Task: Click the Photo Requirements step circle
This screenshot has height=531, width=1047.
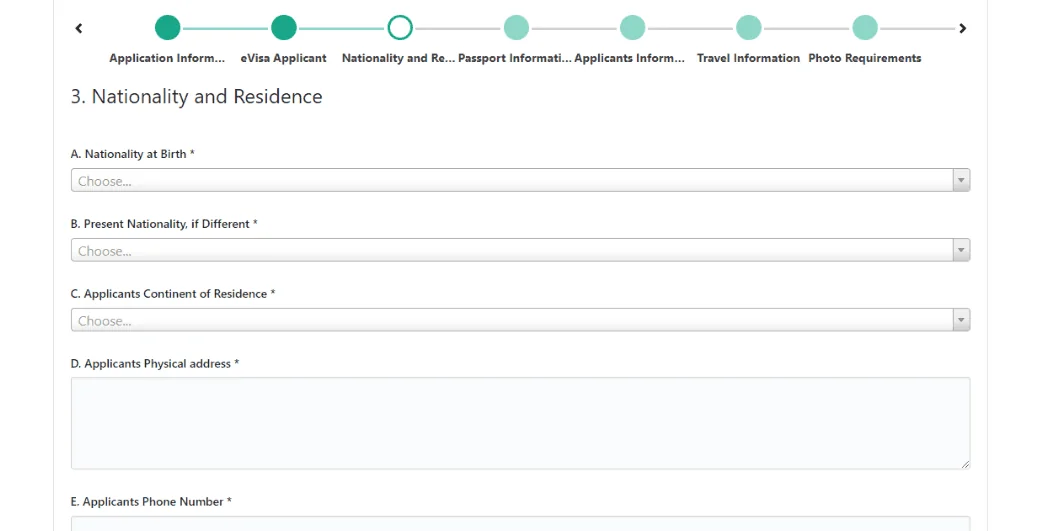Action: tap(865, 28)
